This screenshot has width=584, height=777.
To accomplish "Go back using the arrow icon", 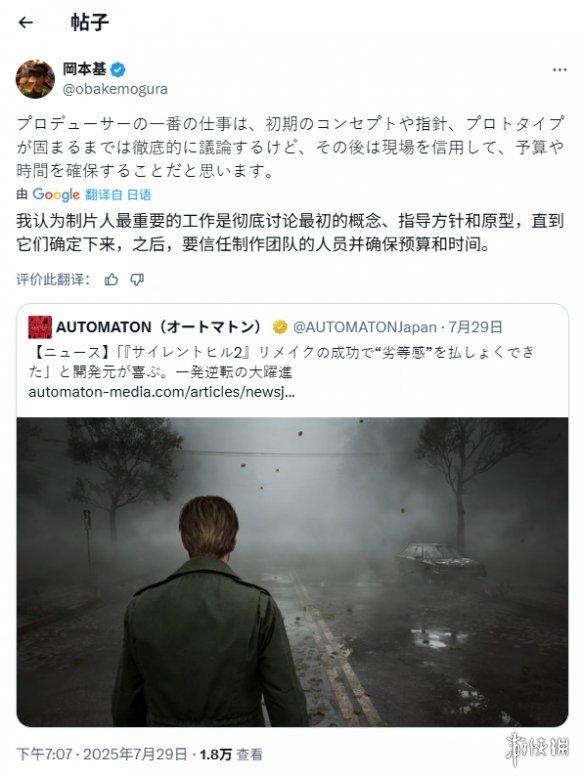I will pos(25,22).
